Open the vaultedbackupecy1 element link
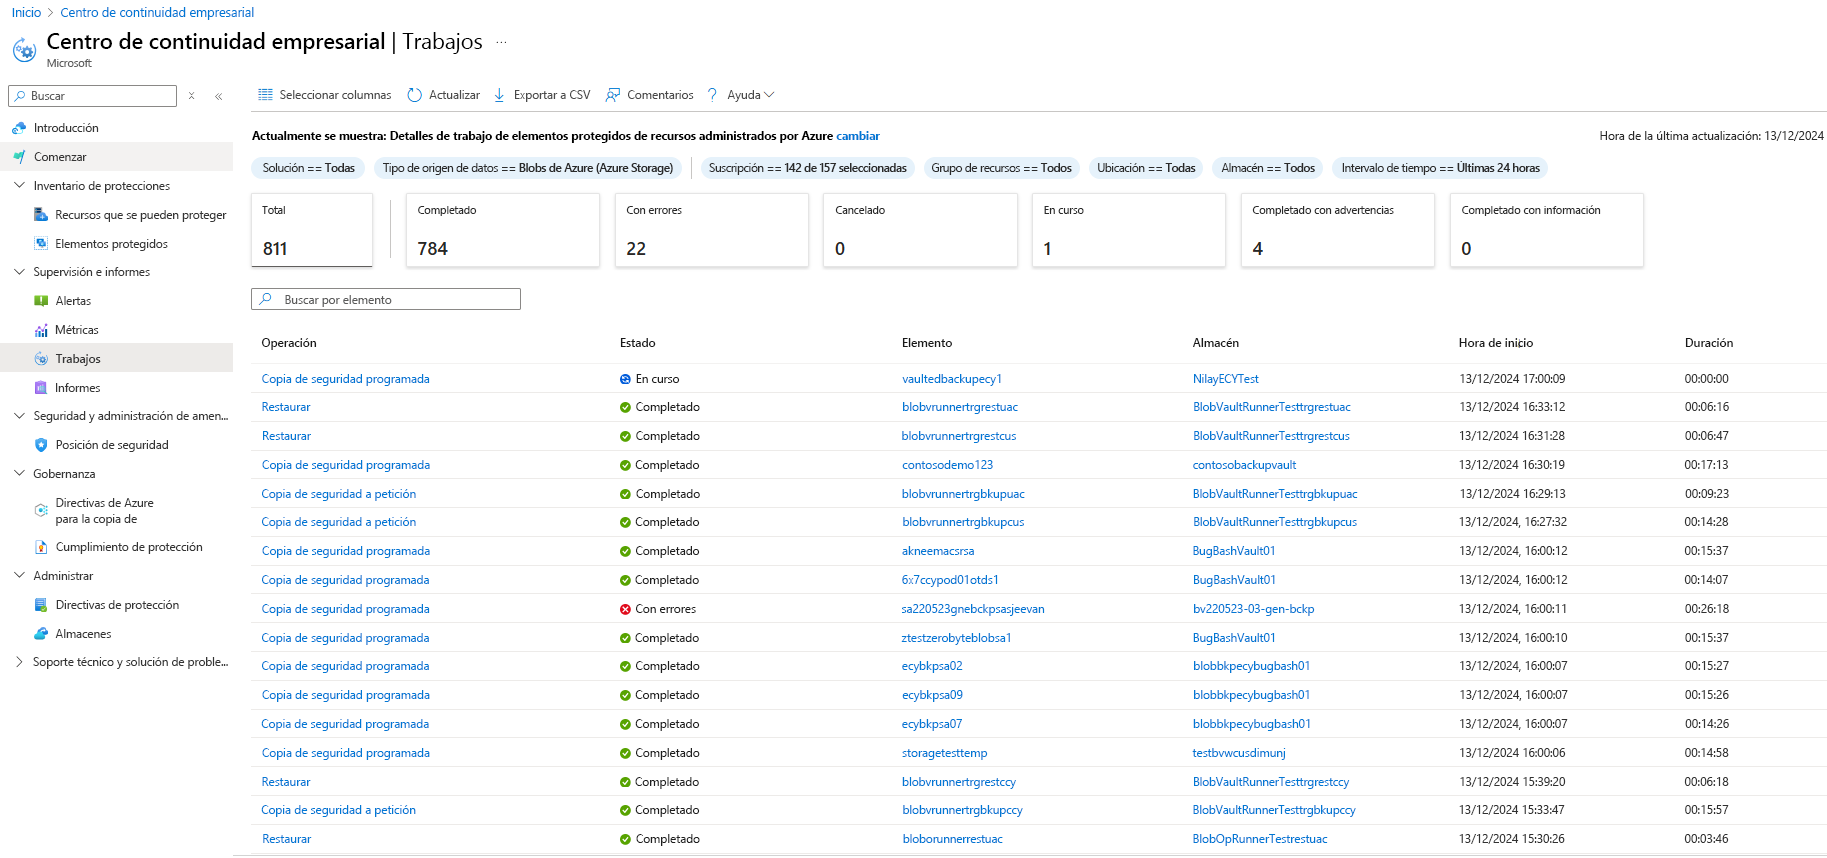 click(x=952, y=379)
